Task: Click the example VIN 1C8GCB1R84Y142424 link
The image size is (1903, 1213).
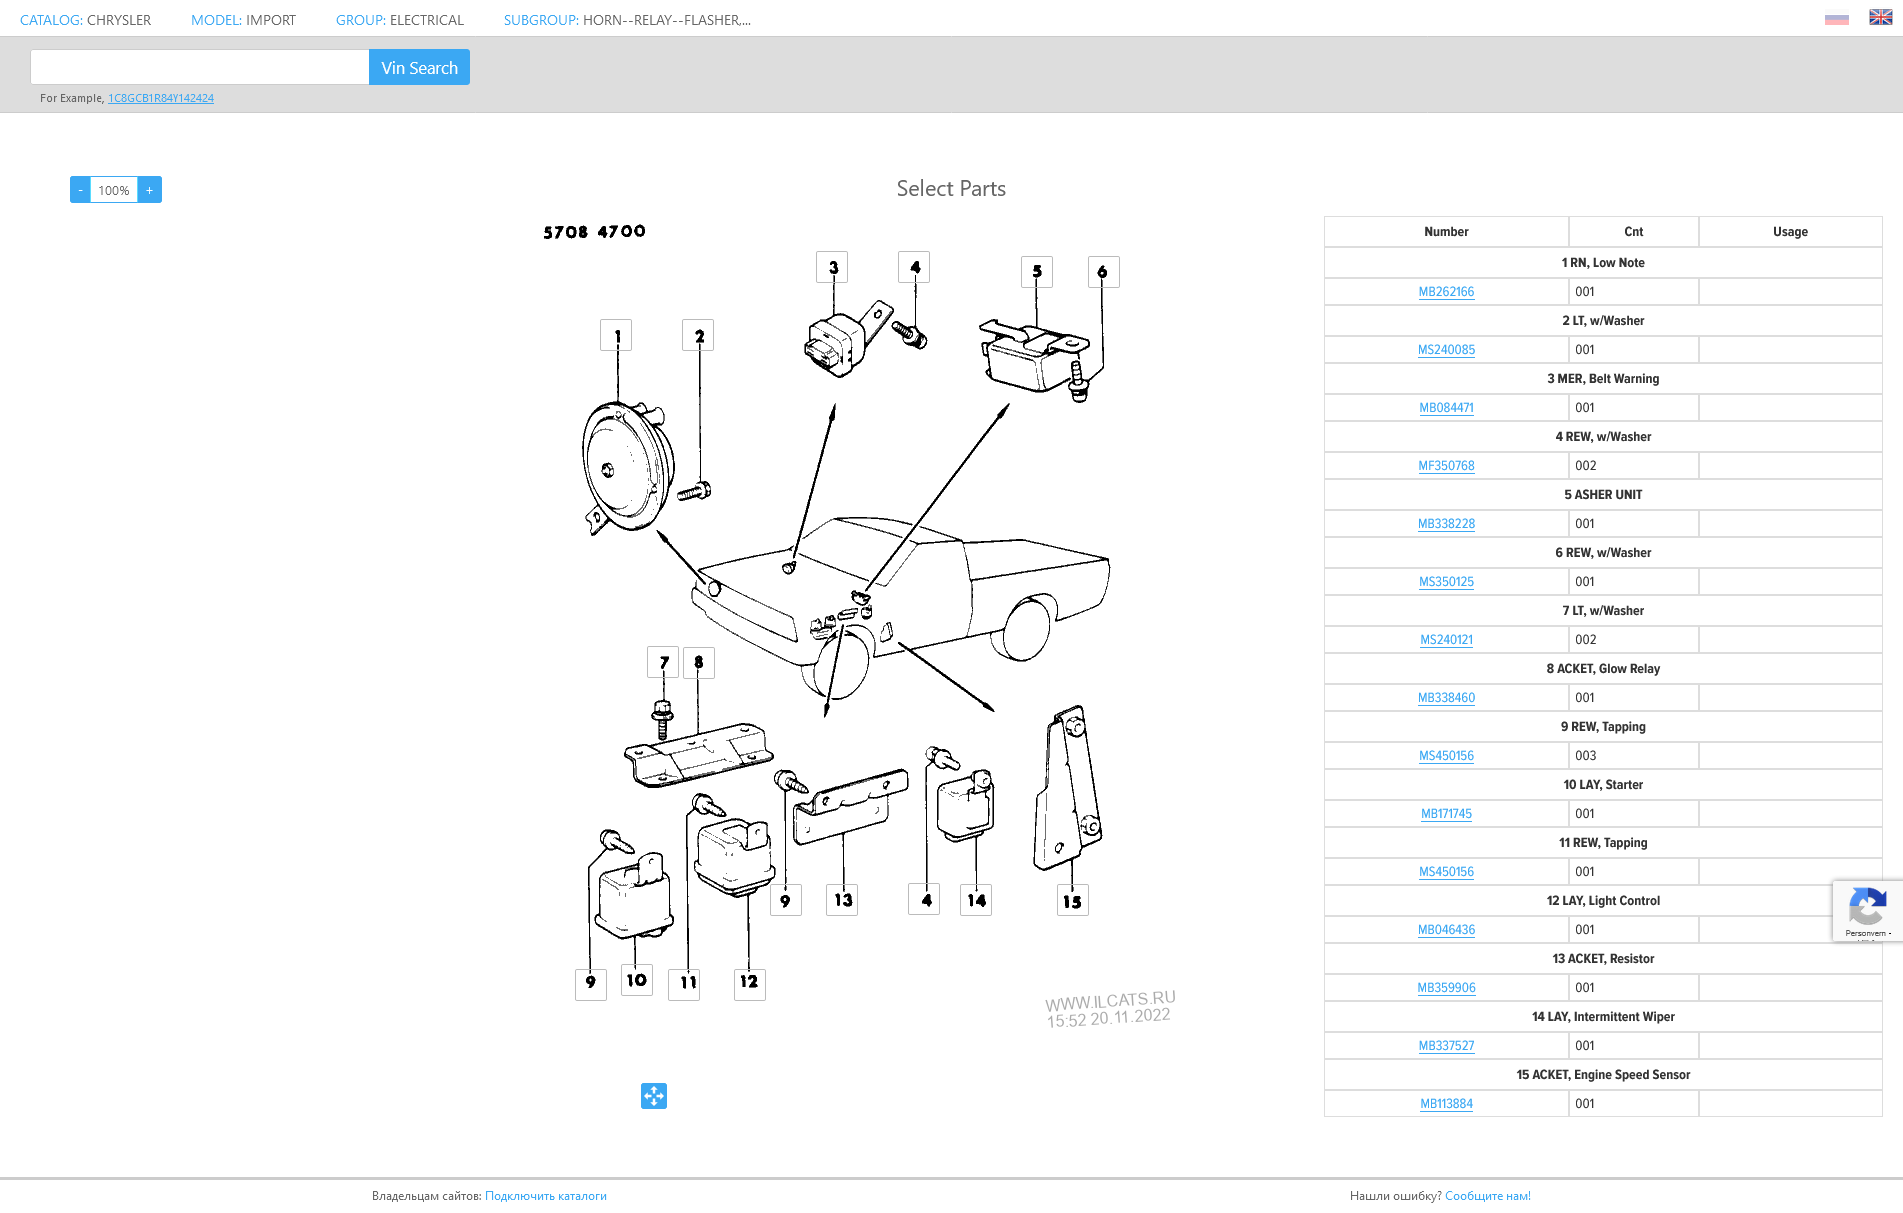Action: tap(161, 98)
